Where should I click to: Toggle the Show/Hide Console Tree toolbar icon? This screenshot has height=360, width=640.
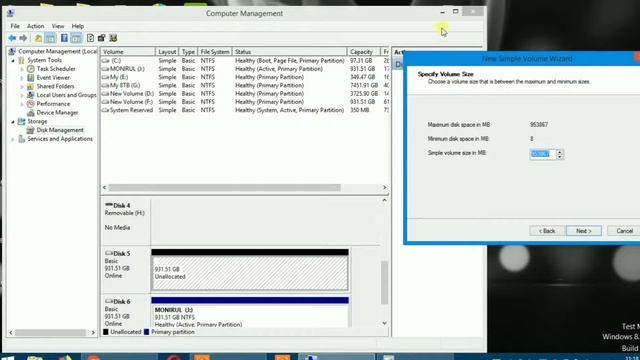click(x=50, y=38)
